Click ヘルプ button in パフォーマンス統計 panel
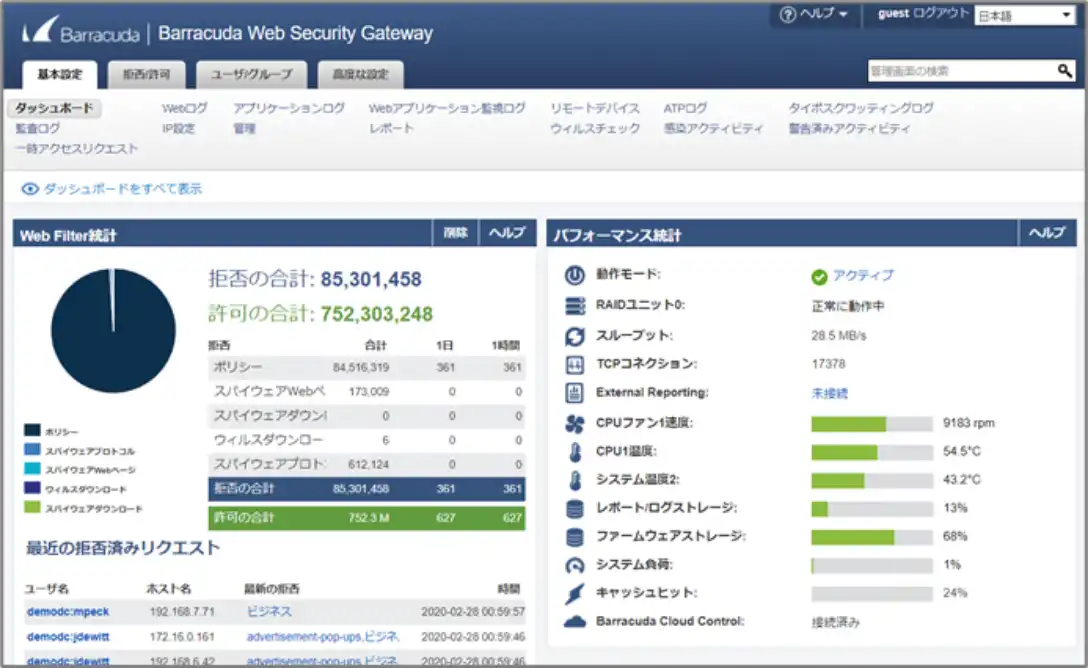 [x=1046, y=233]
